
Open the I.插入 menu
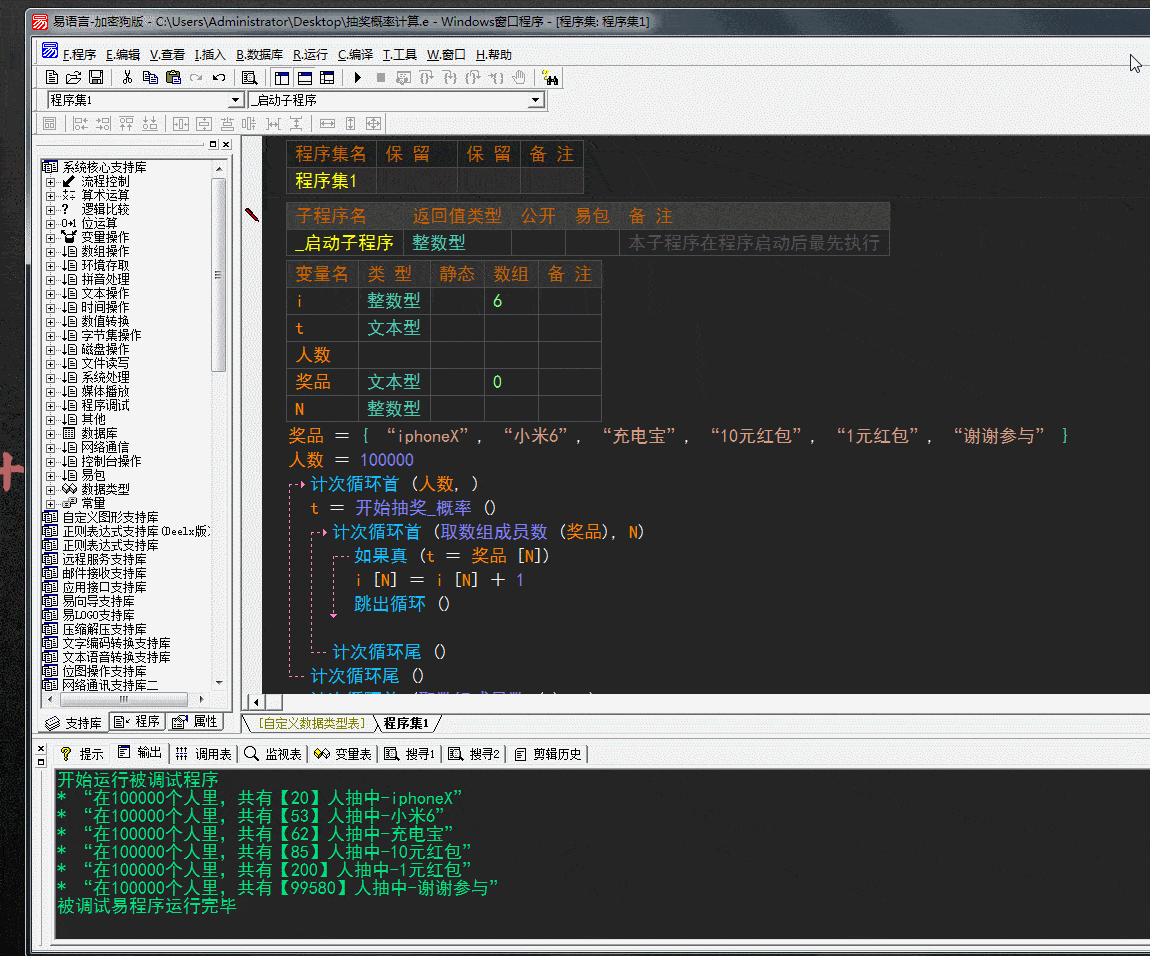tap(210, 55)
